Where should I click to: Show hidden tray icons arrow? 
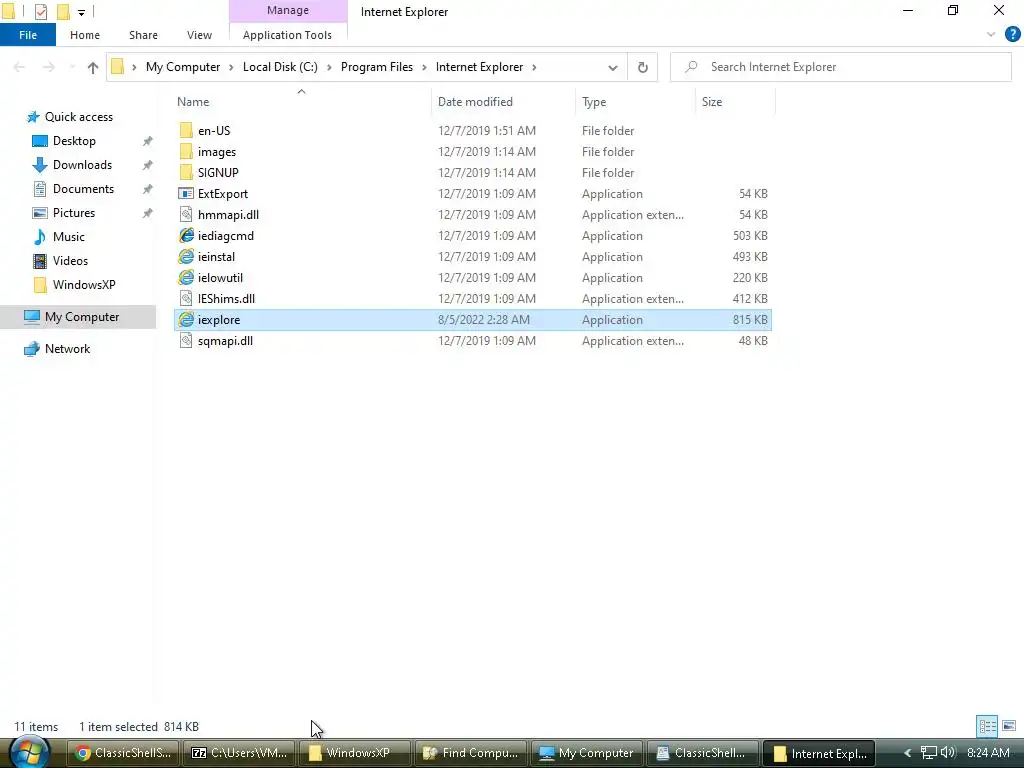907,752
